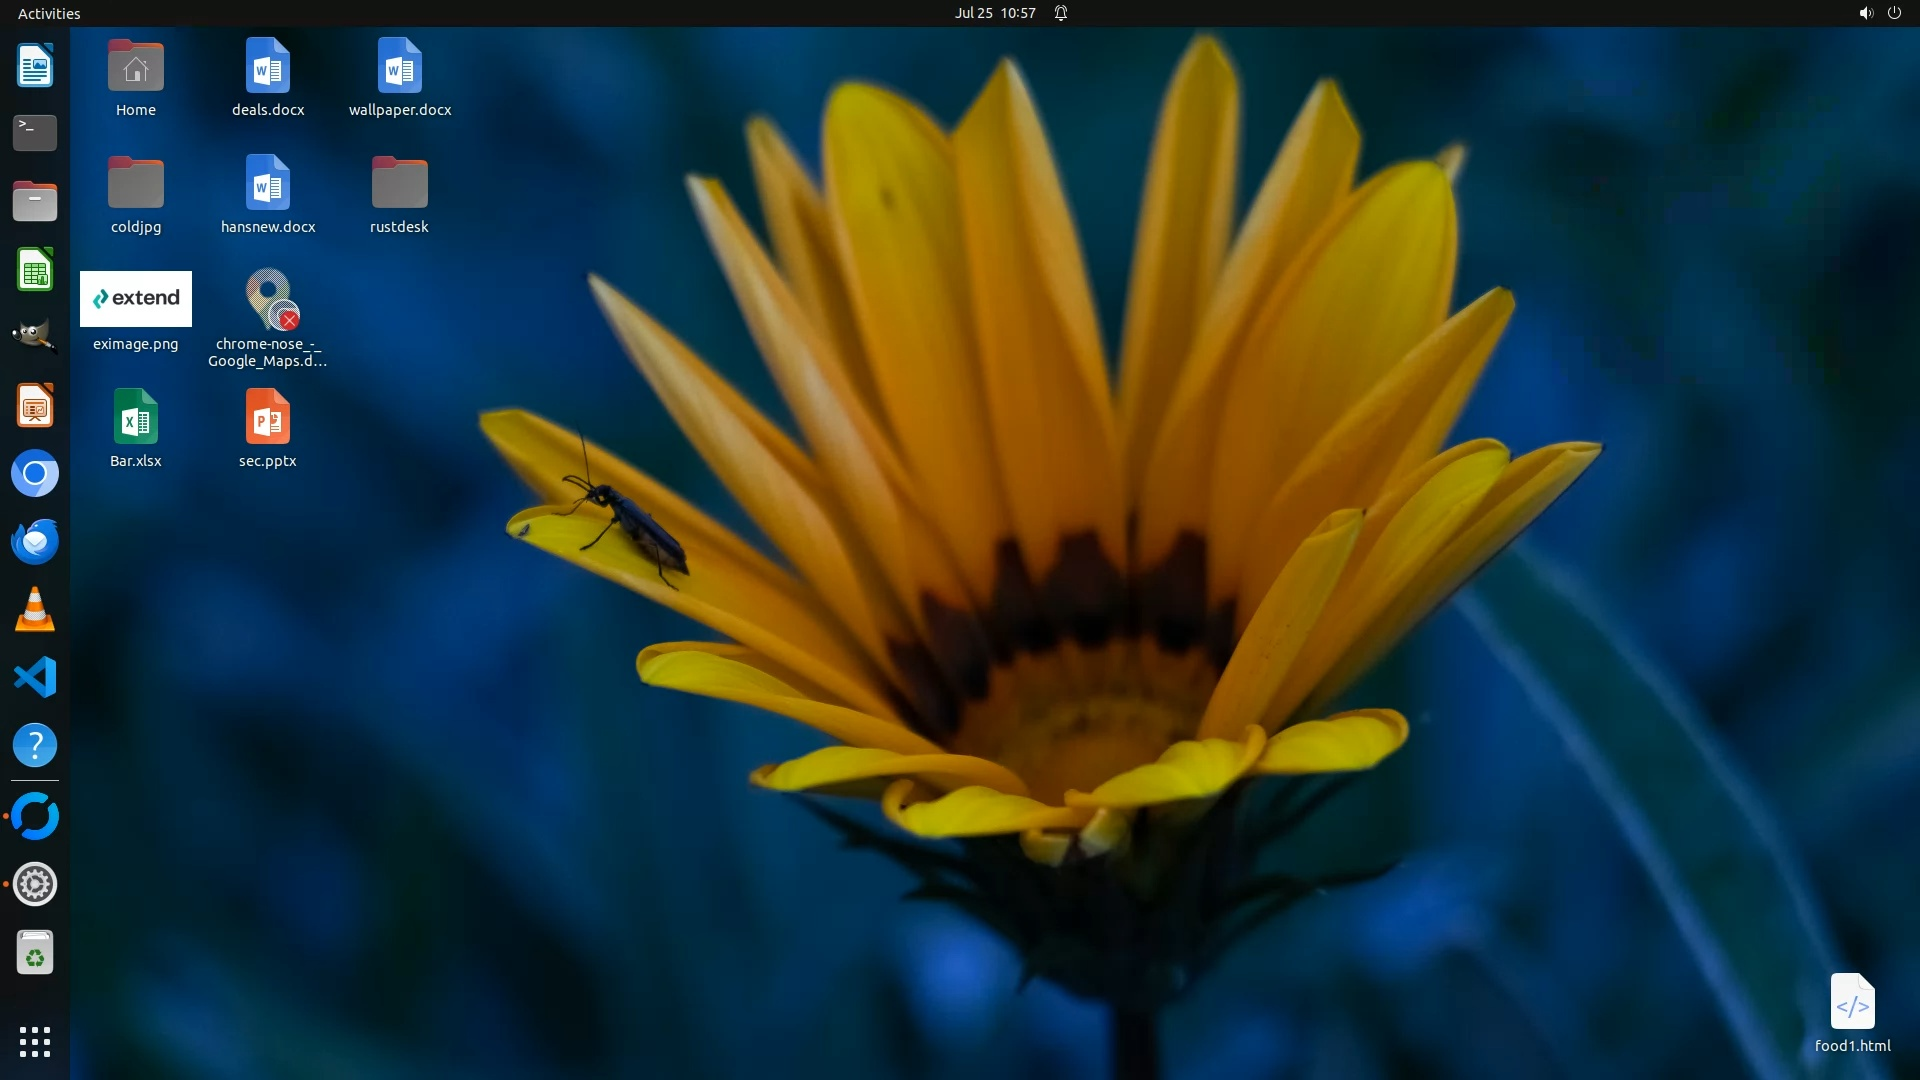The width and height of the screenshot is (1920, 1080).
Task: Launch the Terminal from the dock
Action: [35, 133]
